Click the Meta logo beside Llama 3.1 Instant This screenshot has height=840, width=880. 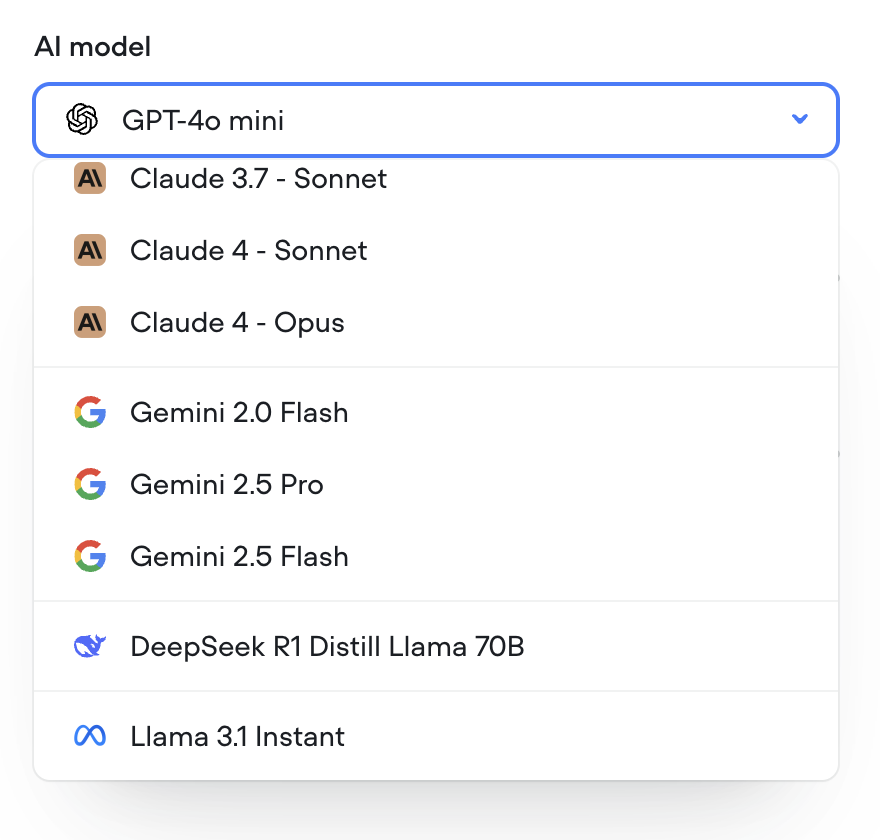click(x=89, y=735)
